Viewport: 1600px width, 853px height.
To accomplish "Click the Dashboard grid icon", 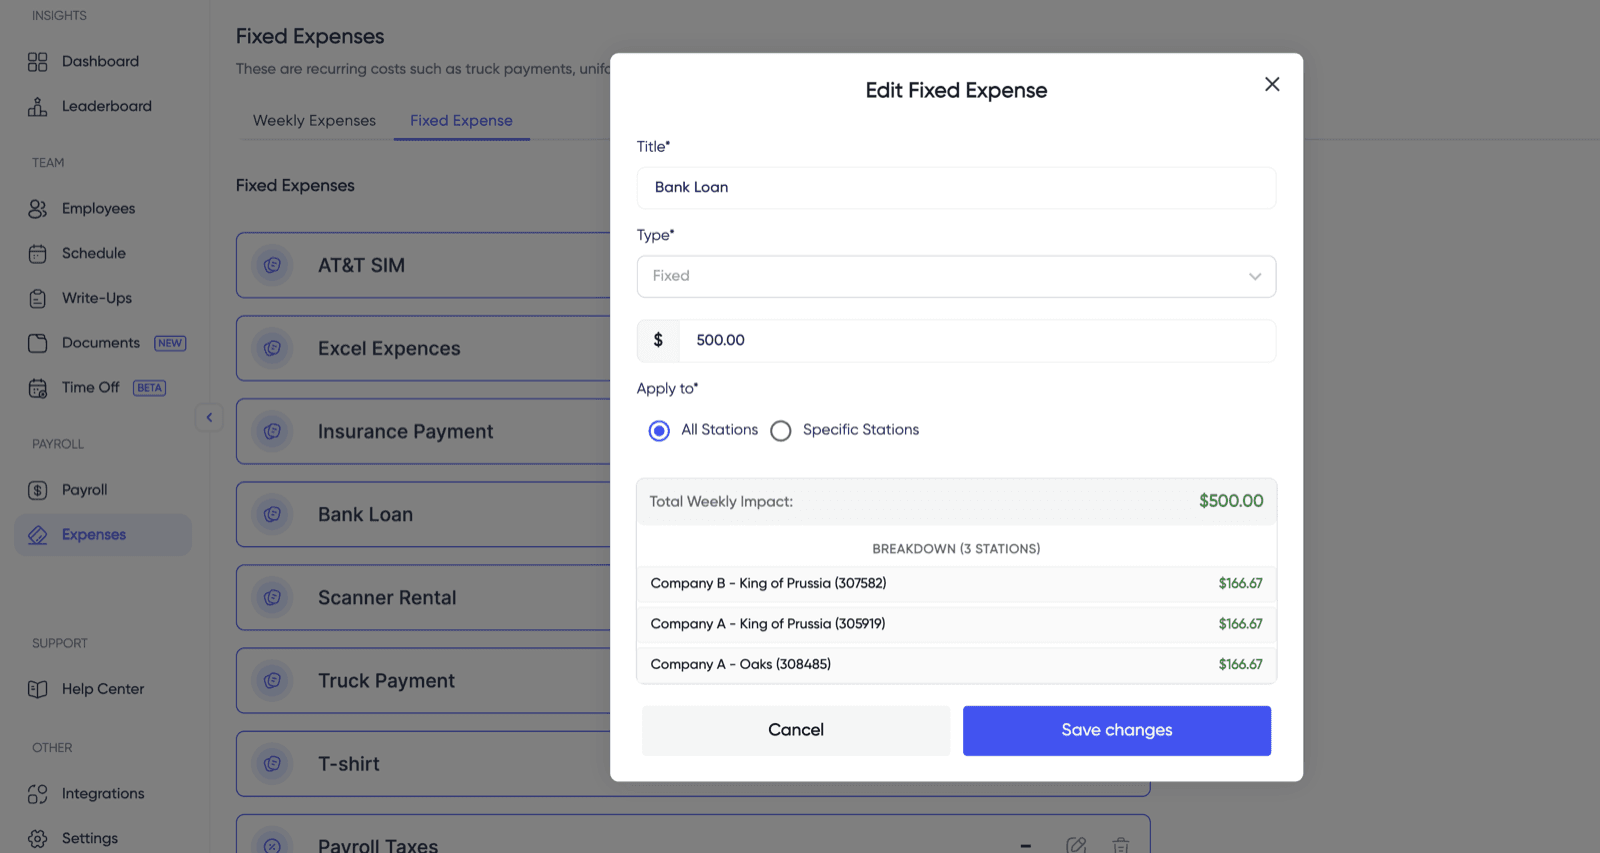I will point(37,62).
